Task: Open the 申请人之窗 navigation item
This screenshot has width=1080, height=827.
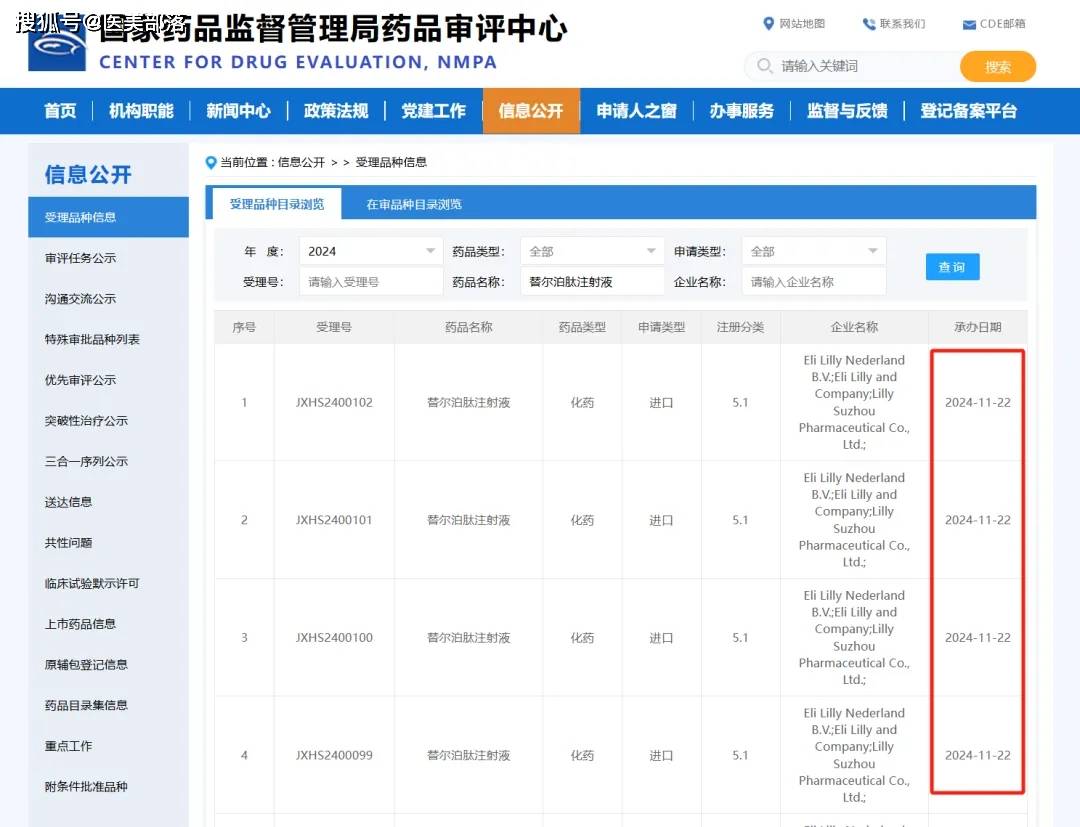Action: click(x=636, y=111)
